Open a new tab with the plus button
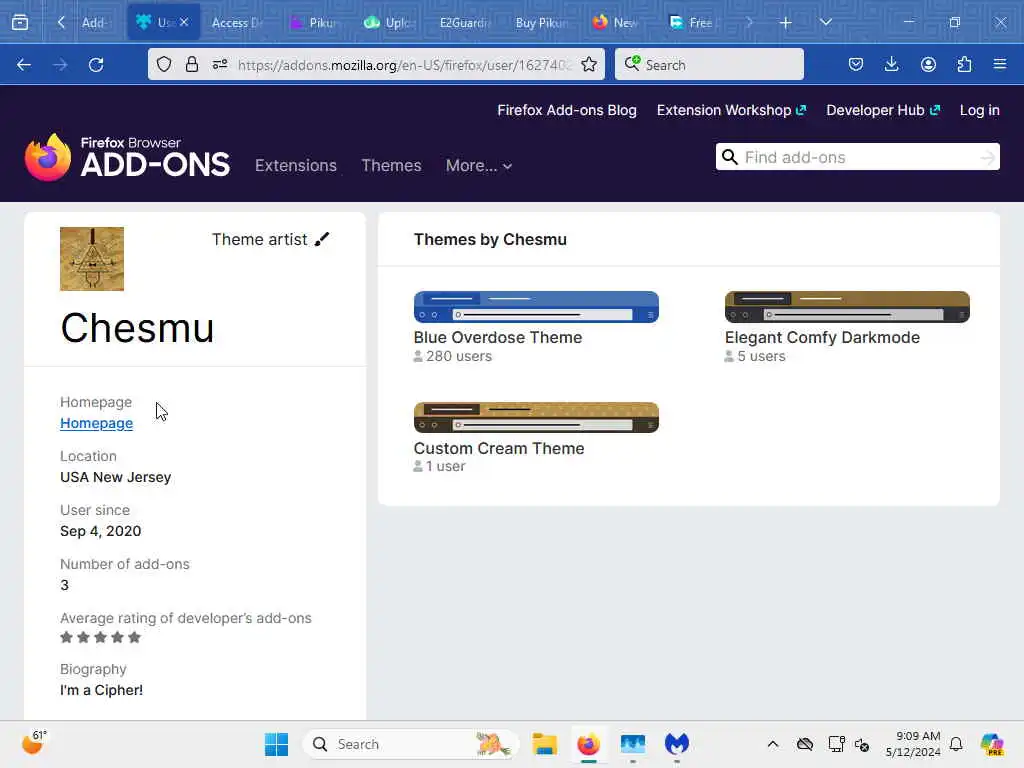1024x768 pixels. [786, 23]
